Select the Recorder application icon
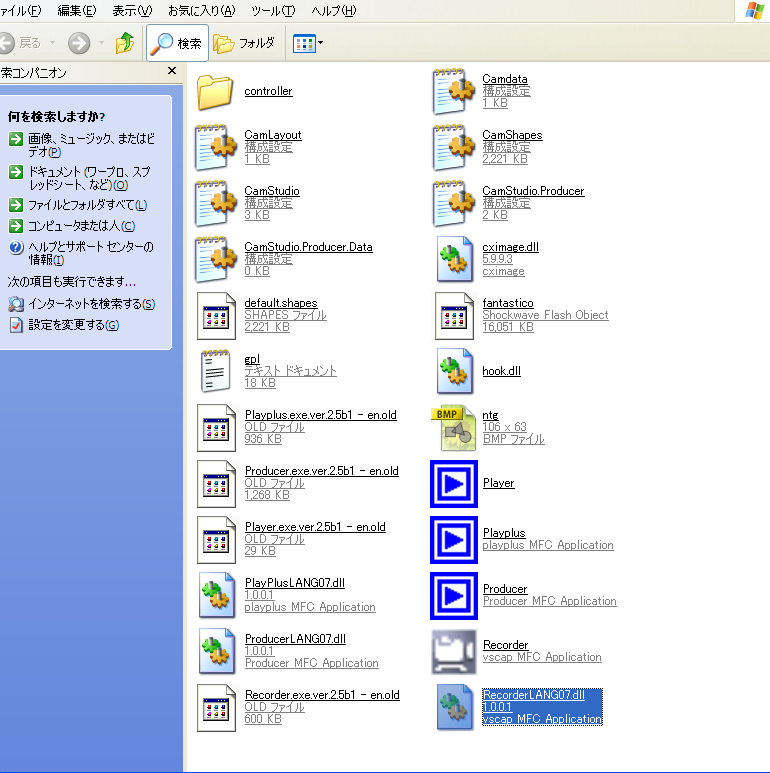770x773 pixels. tap(454, 652)
